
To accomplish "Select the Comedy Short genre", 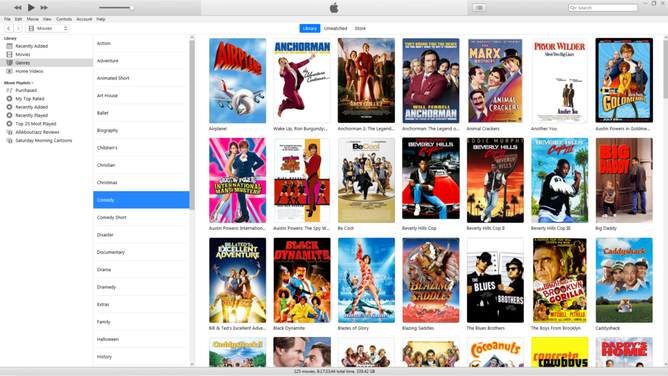I will [141, 217].
